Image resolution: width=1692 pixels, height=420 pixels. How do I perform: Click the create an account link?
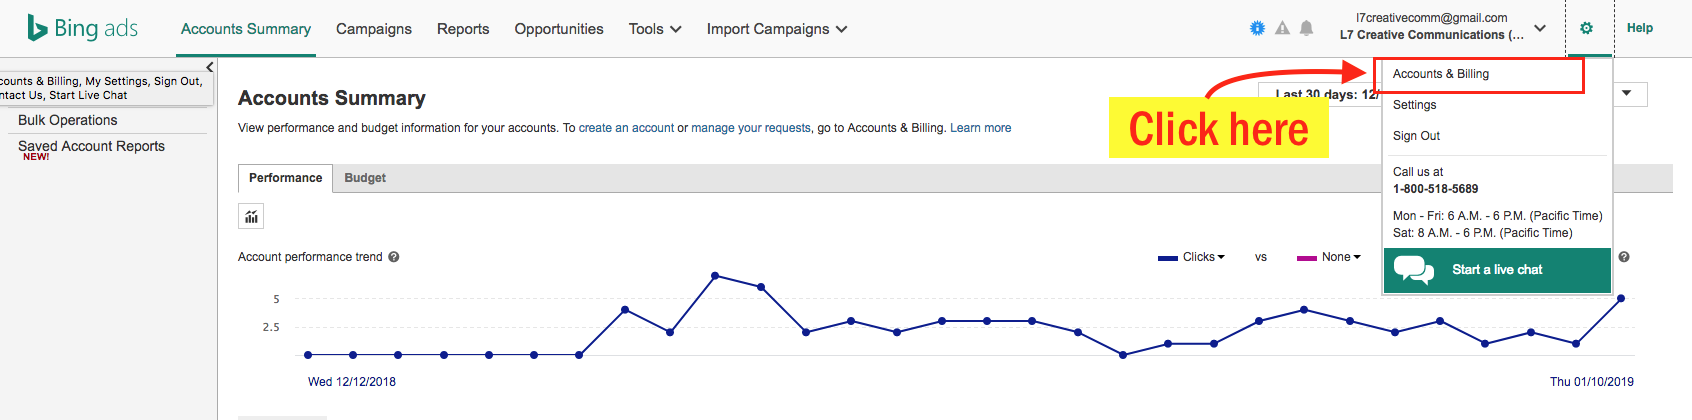[x=626, y=128]
